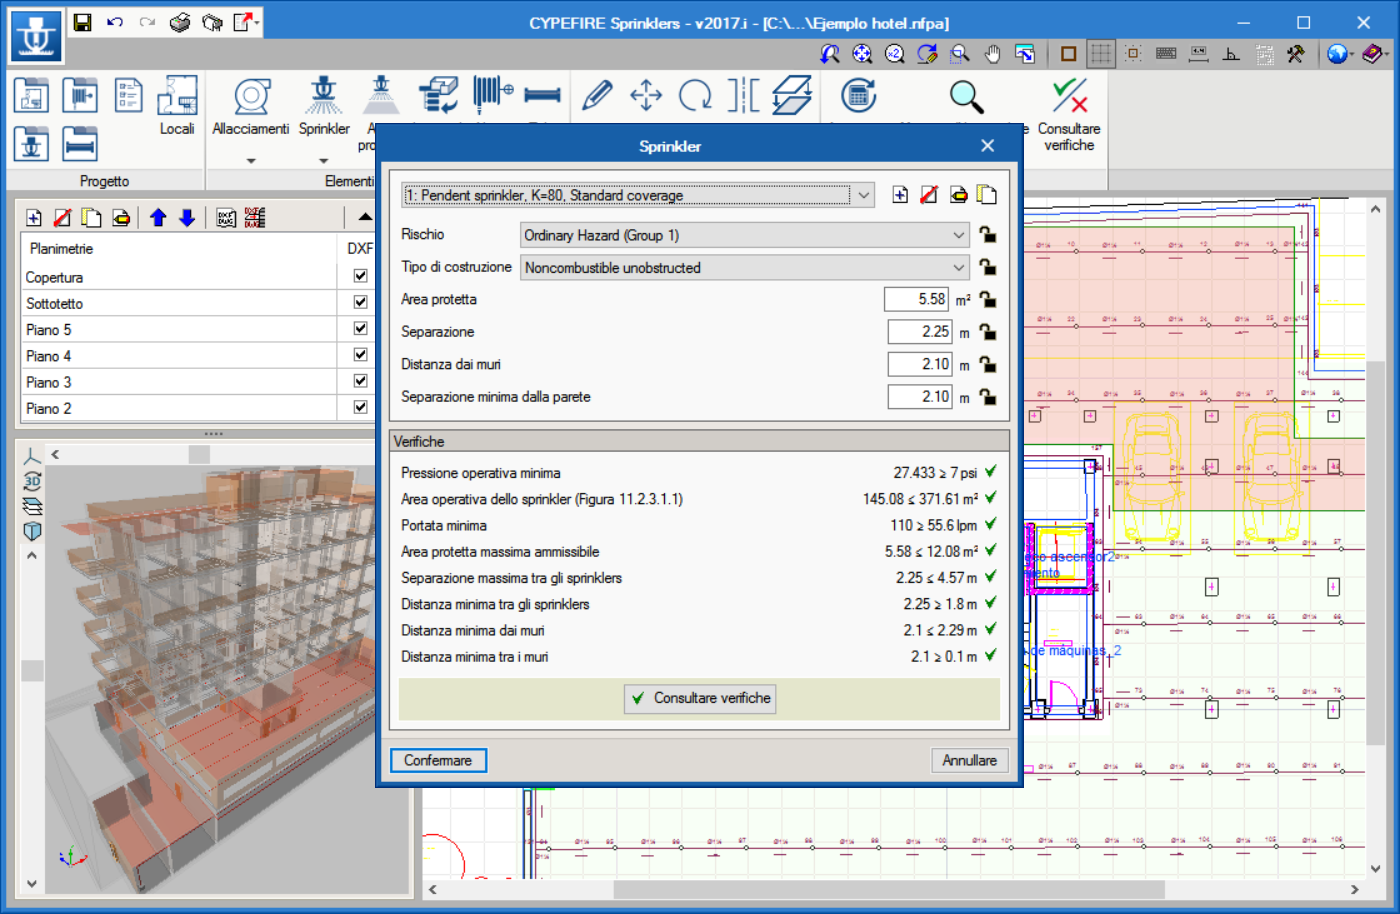
Task: Click the zoom extents icon in the view toolbar
Action: pos(862,54)
